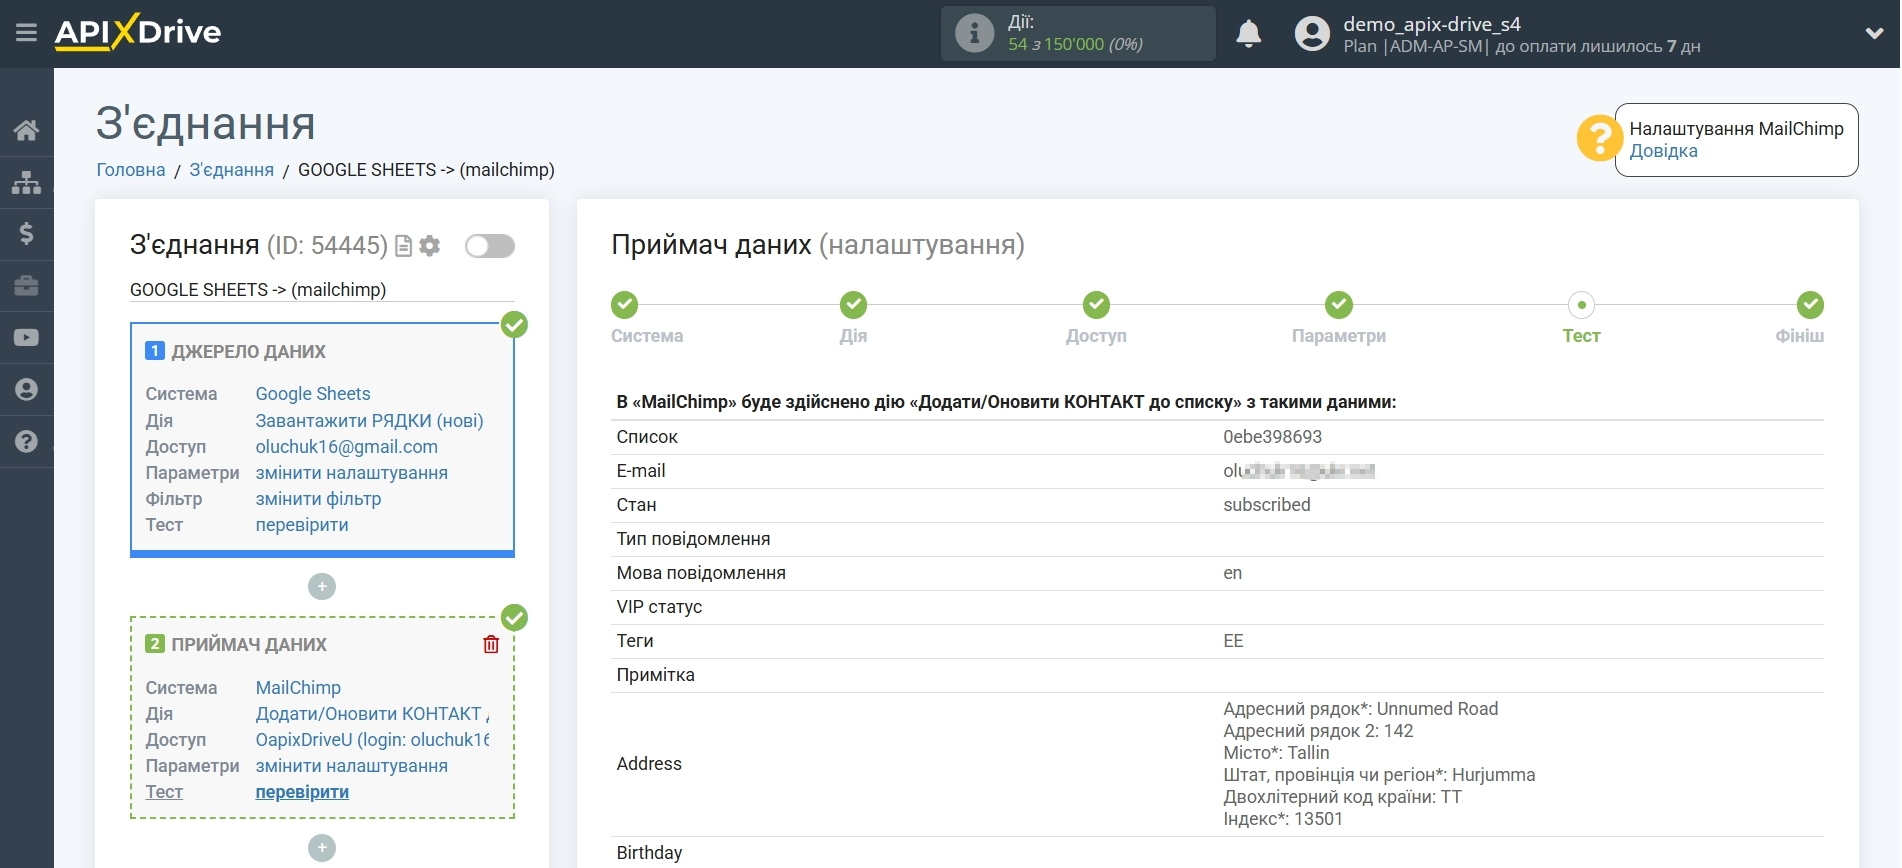Open notifications bell
The height and width of the screenshot is (868, 1902).
point(1248,33)
